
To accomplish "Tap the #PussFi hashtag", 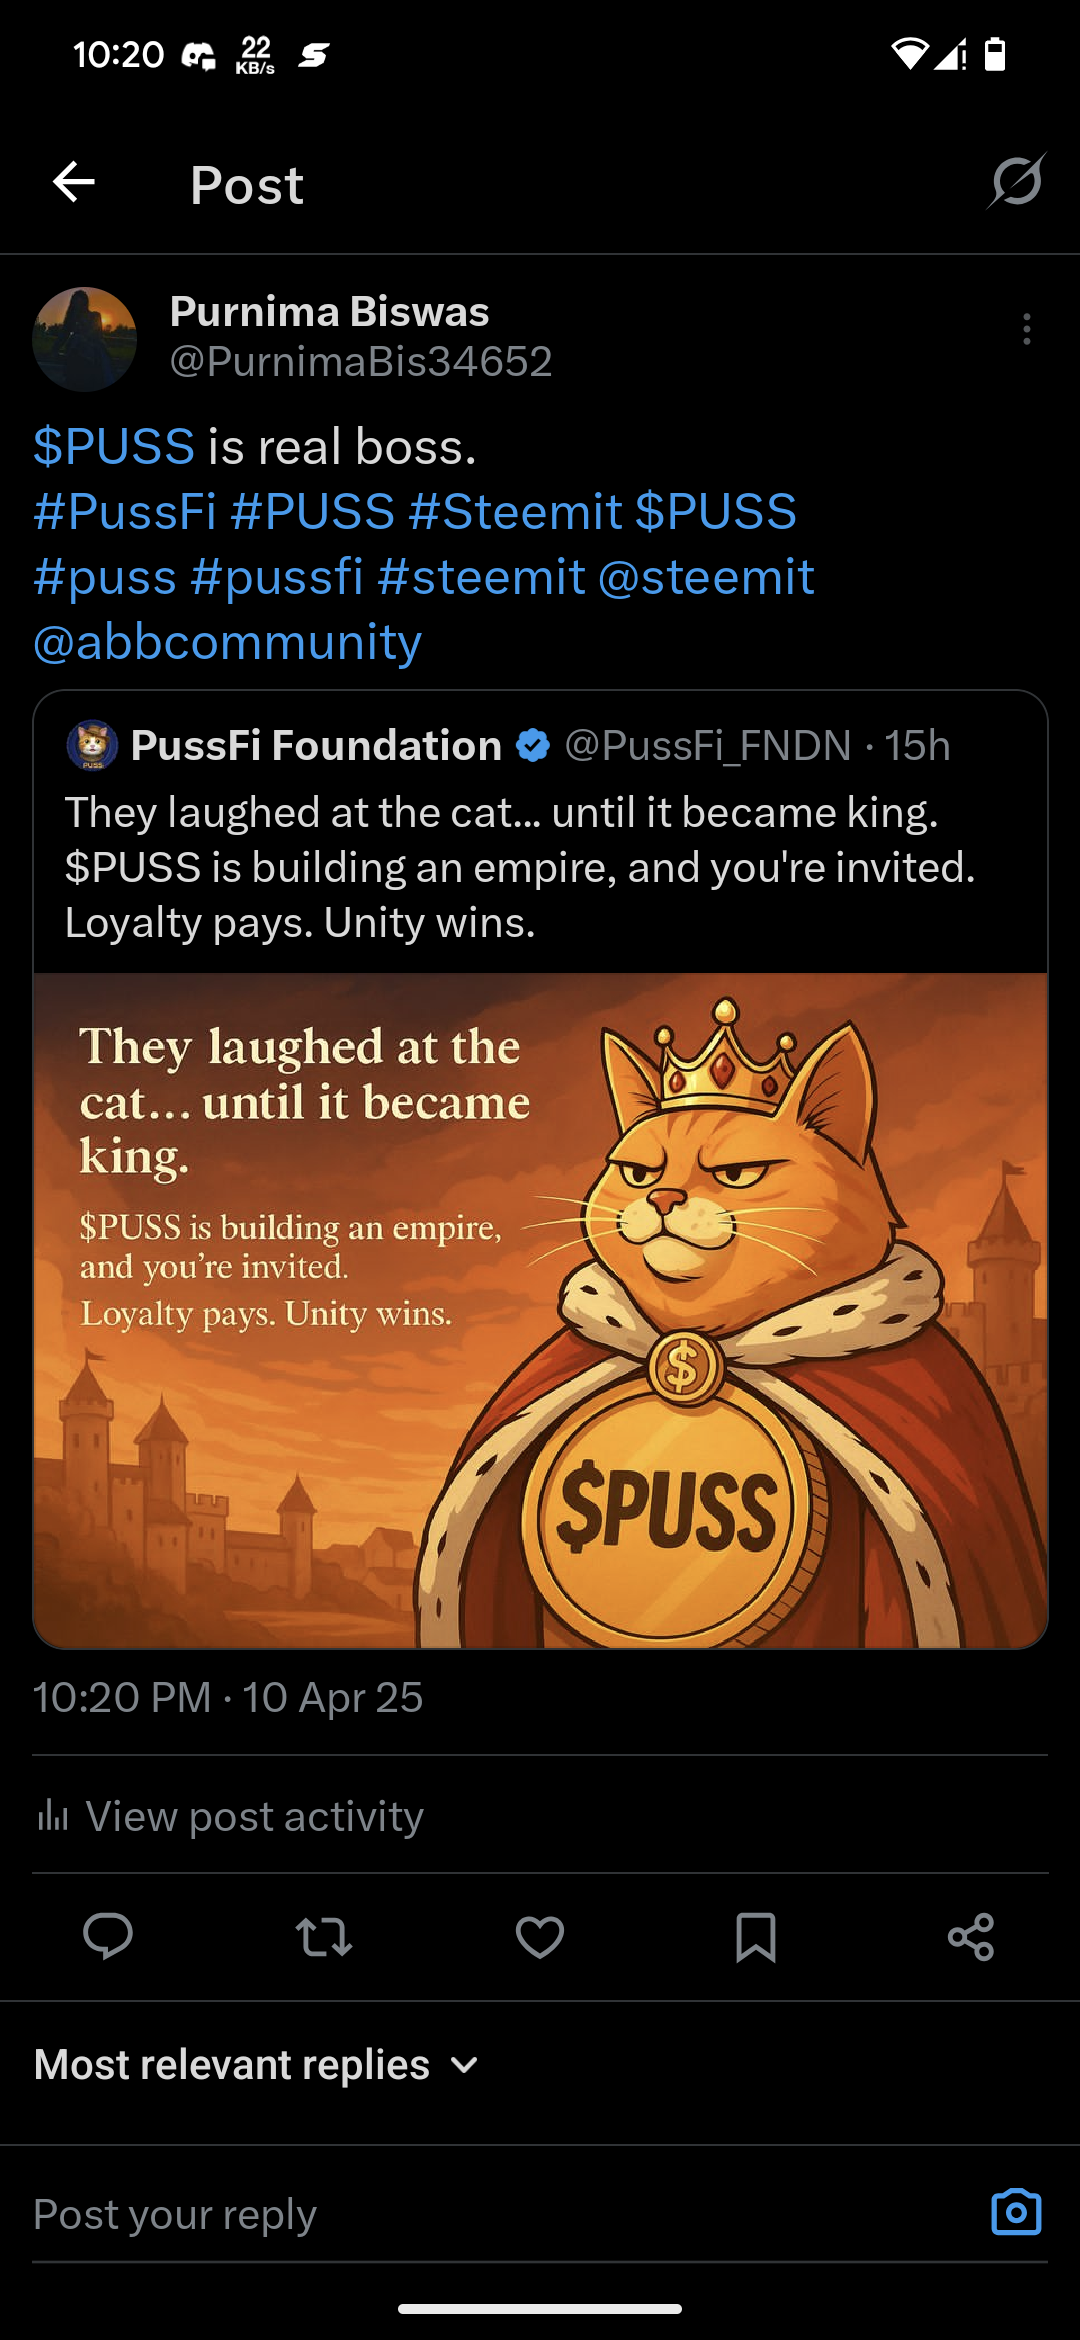I will coord(125,512).
